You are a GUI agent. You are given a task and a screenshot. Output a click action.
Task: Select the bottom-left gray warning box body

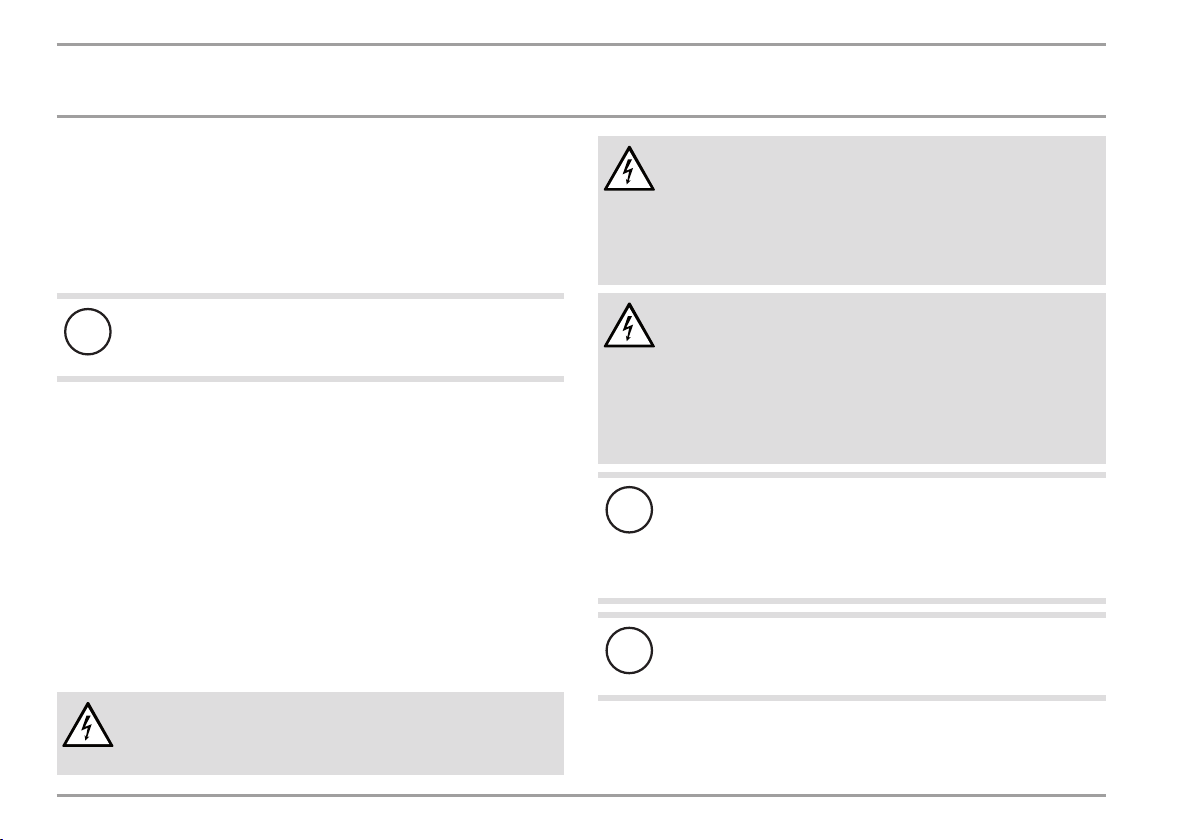click(x=310, y=734)
